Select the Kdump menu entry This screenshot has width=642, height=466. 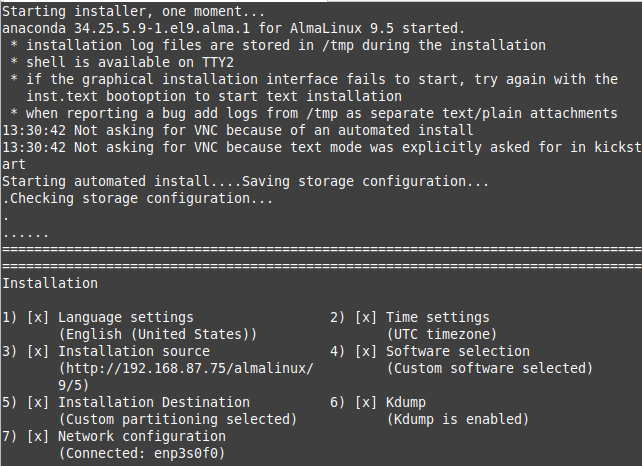[x=405, y=402]
